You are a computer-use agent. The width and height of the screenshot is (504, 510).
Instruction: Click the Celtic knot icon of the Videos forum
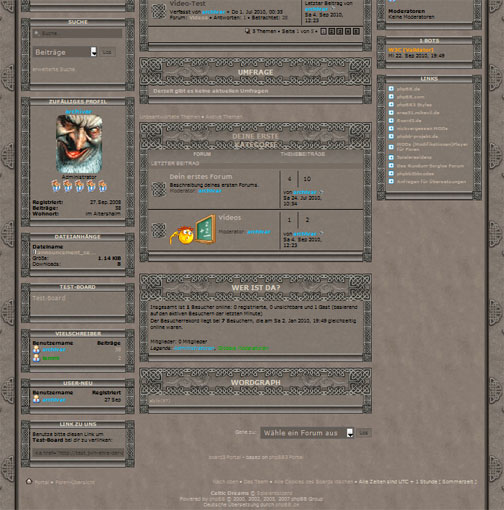[159, 230]
